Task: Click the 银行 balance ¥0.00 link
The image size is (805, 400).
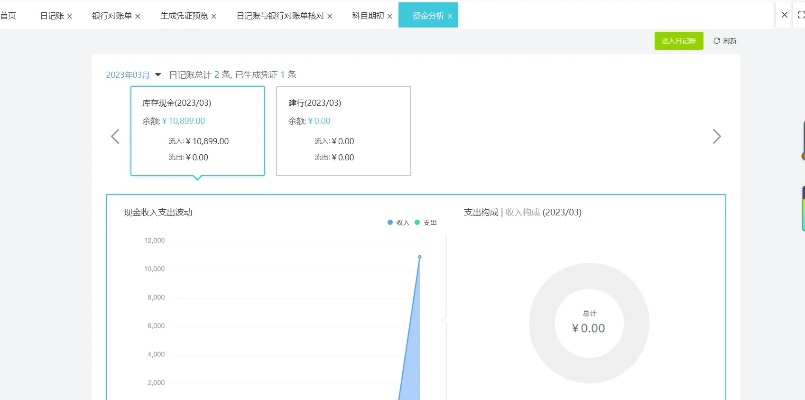Action: [319, 121]
